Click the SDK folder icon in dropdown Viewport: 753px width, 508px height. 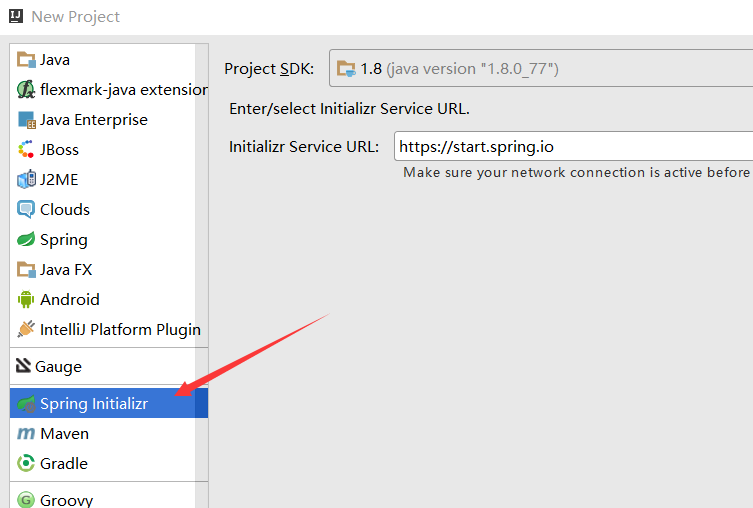346,69
